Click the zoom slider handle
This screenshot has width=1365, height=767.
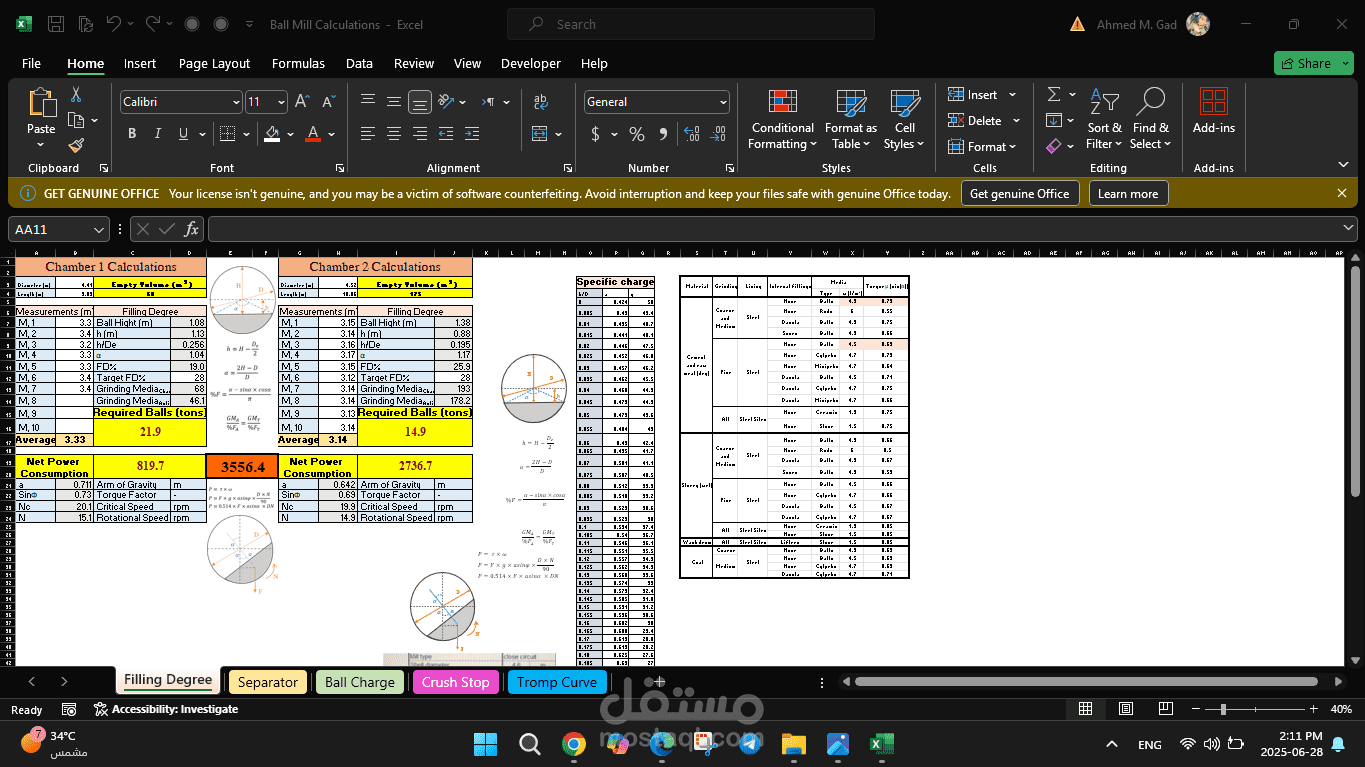(x=1223, y=709)
